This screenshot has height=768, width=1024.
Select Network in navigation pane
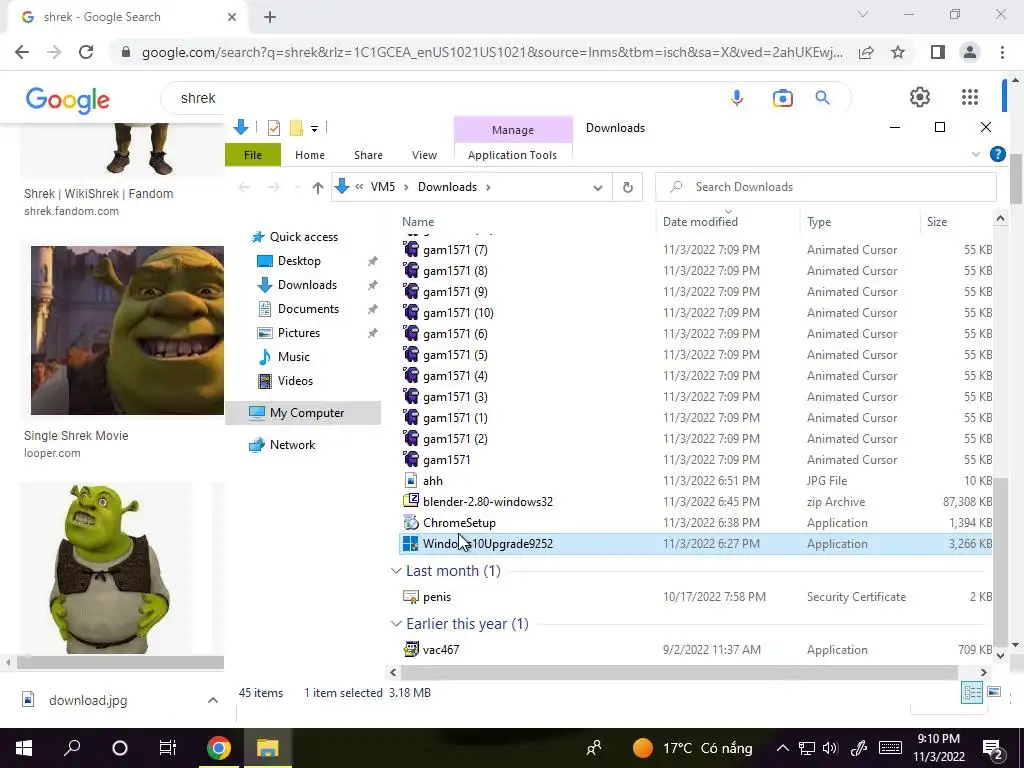pyautogui.click(x=292, y=445)
